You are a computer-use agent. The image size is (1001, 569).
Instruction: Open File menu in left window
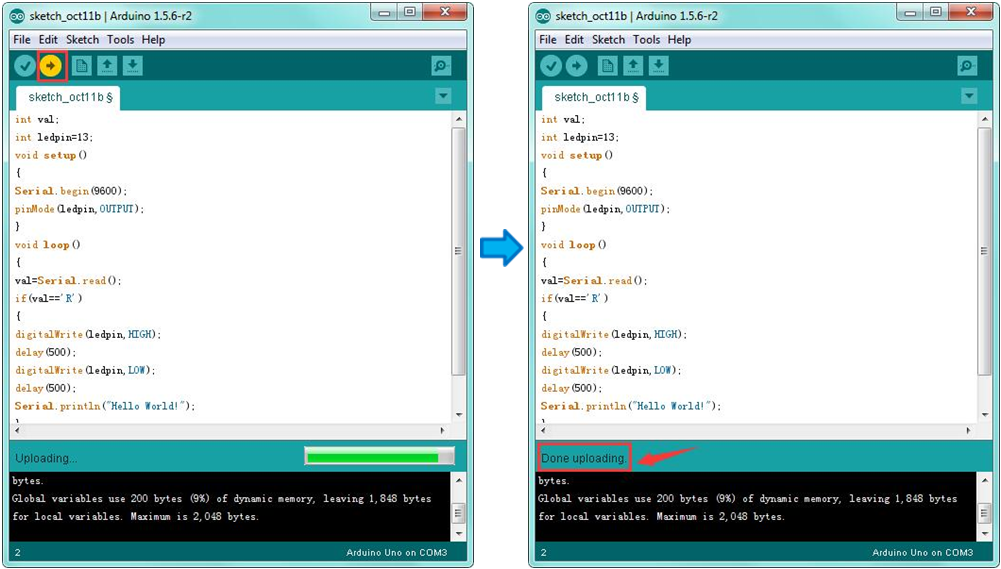(x=22, y=40)
